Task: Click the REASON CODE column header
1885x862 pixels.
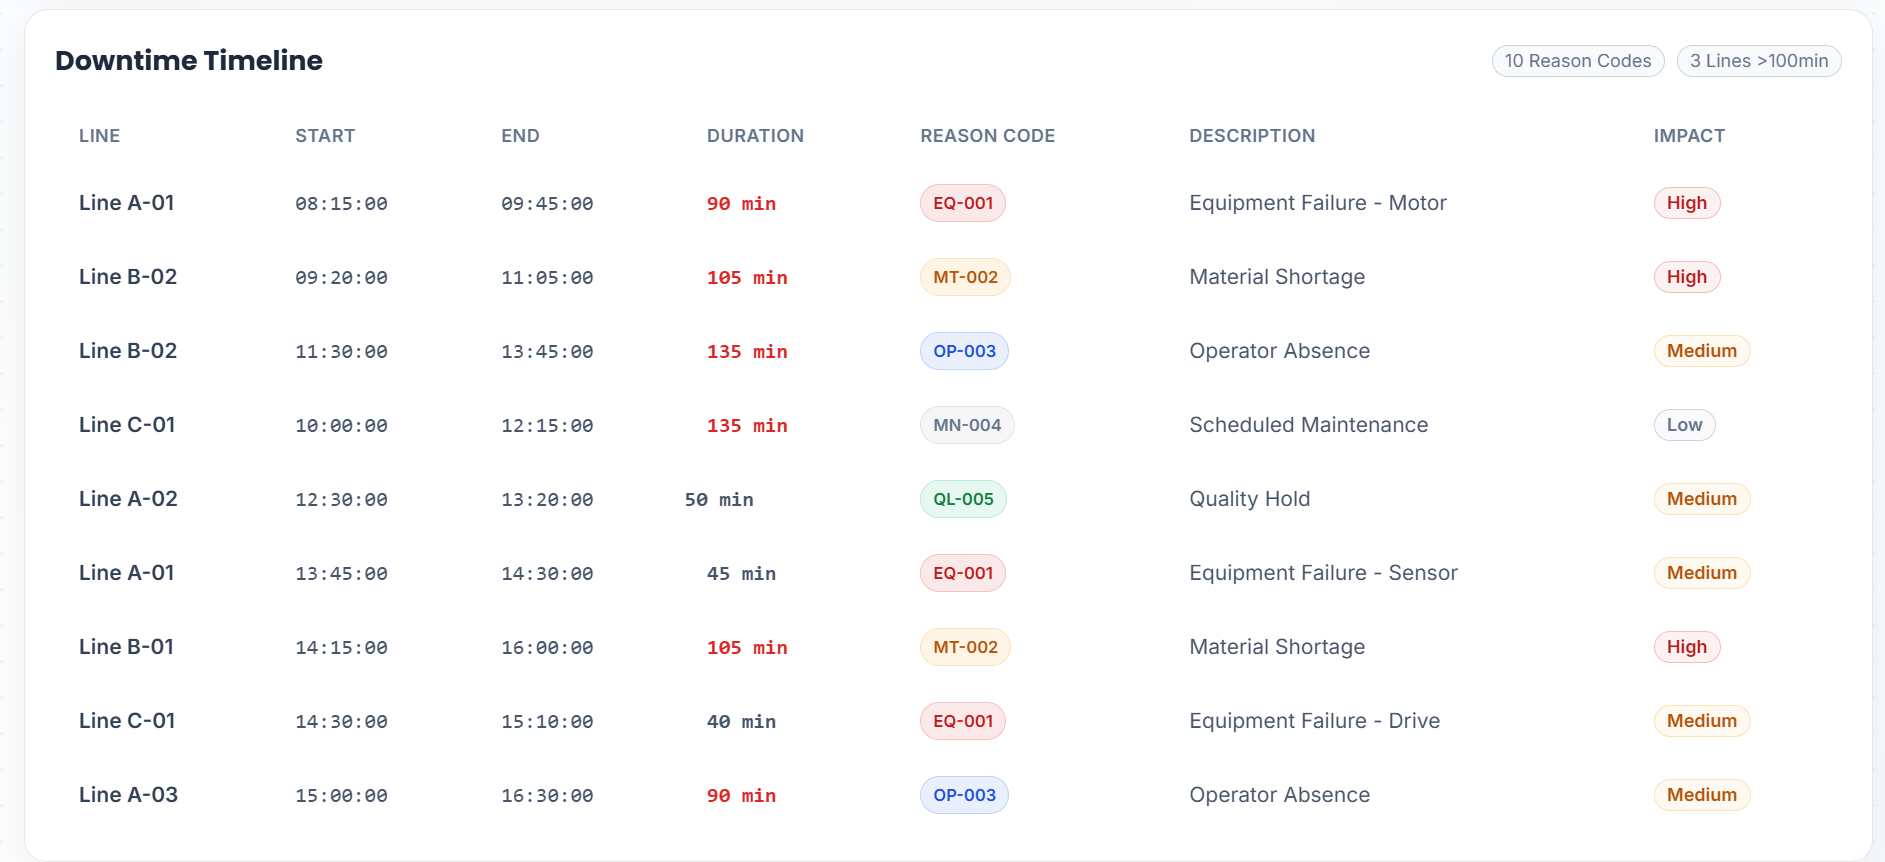Action: (987, 136)
